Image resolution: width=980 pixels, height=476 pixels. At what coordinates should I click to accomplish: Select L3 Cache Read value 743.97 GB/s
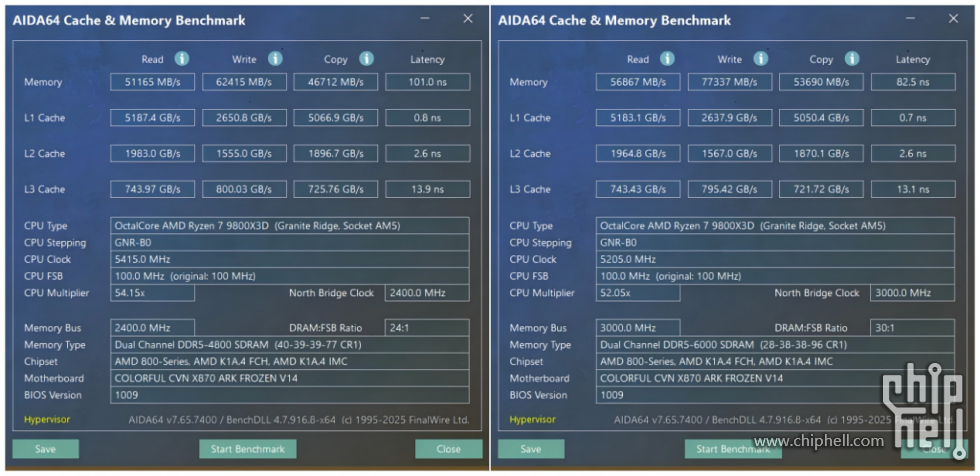click(152, 189)
